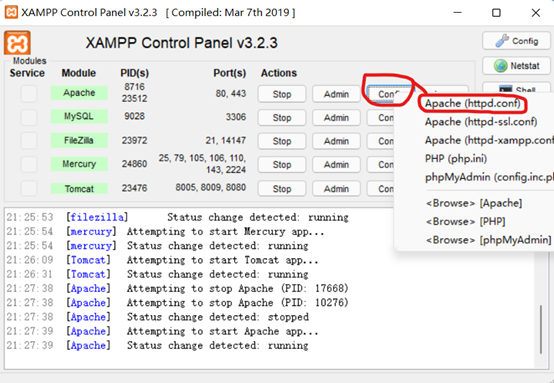Open Netstat with the globe icon
This screenshot has height=383, width=554.
pyautogui.click(x=516, y=66)
